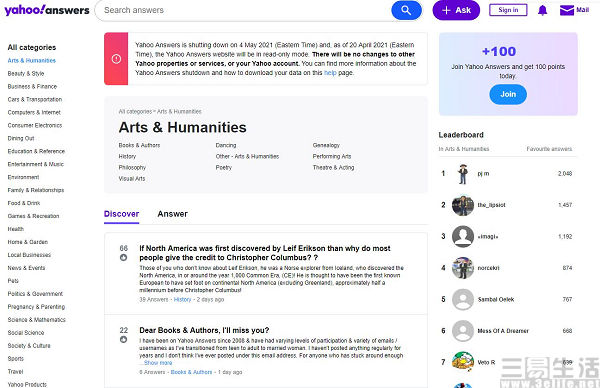
Task: Select Computers & Internet category in sidebar
Action: coord(34,112)
